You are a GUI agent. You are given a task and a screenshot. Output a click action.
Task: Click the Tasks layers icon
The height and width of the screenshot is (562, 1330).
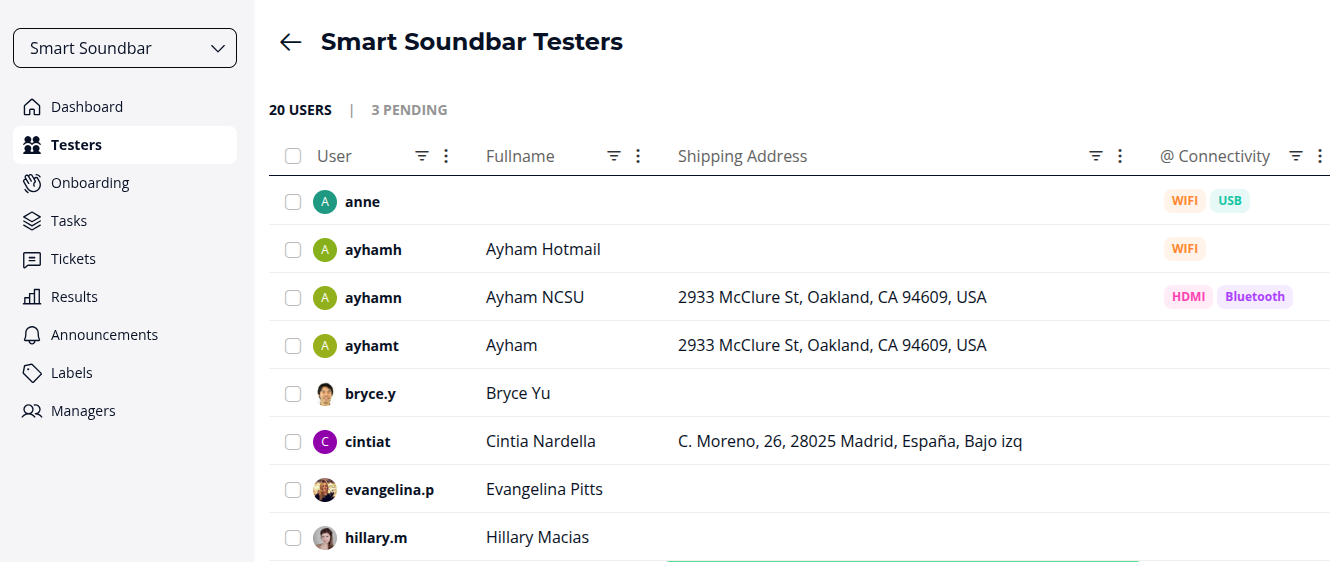[x=32, y=221]
